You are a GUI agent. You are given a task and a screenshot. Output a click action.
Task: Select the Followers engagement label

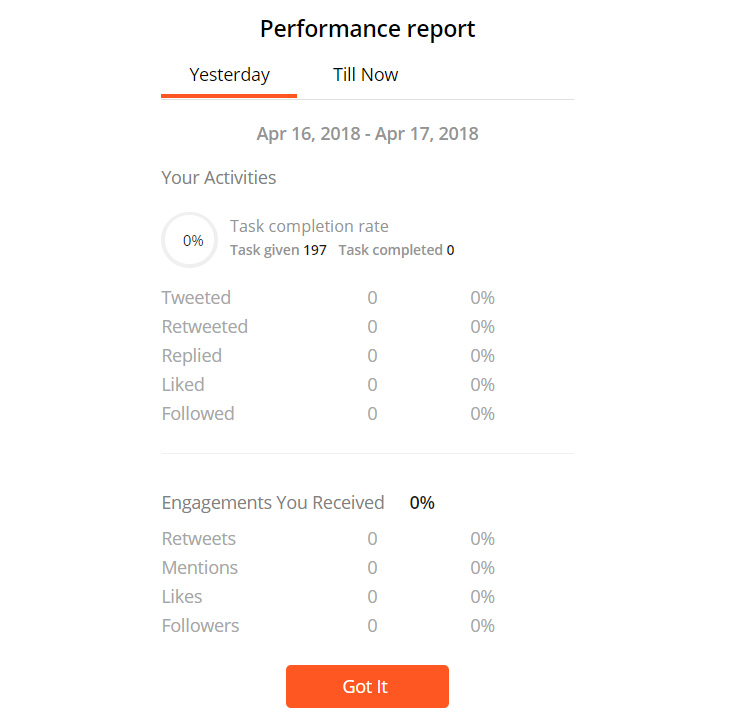pos(200,626)
